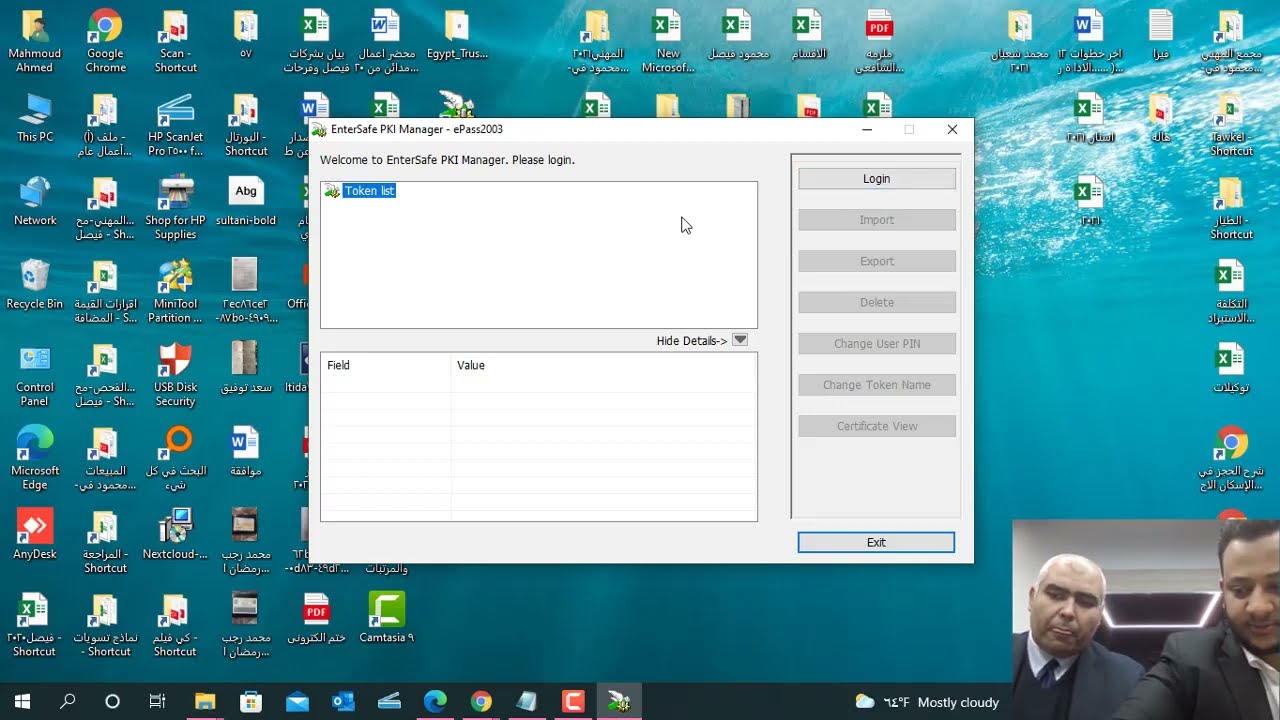Open Tawkel - Shortcut desktop icon

pos(1231,125)
